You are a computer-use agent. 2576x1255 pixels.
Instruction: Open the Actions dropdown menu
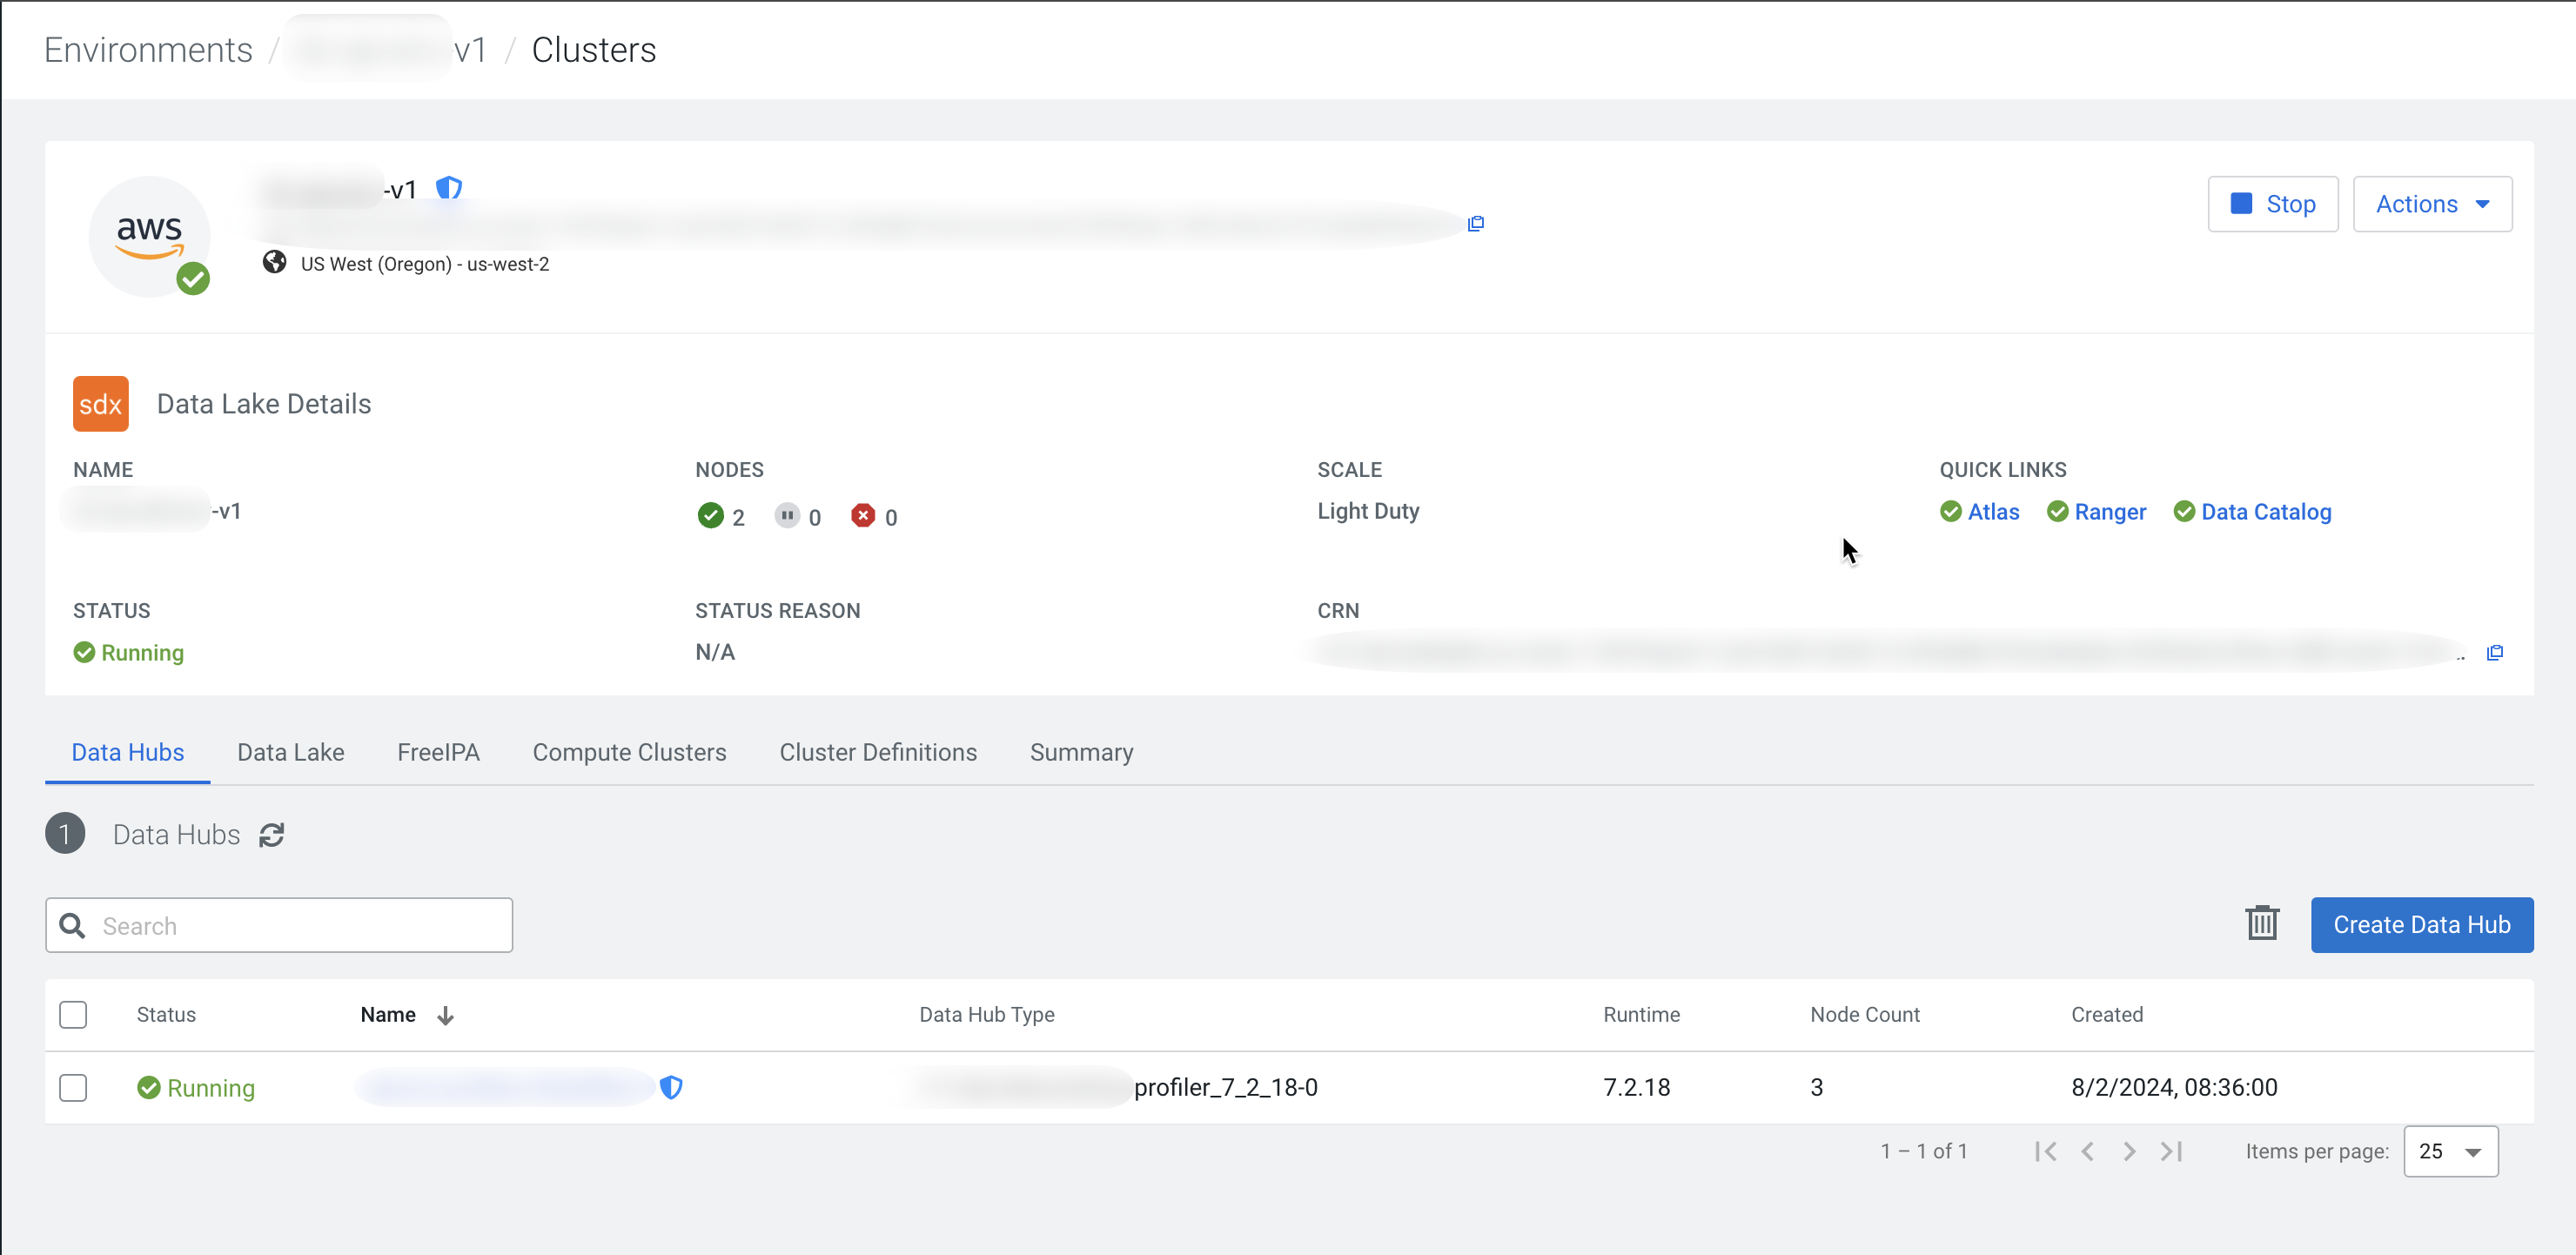(x=2431, y=204)
